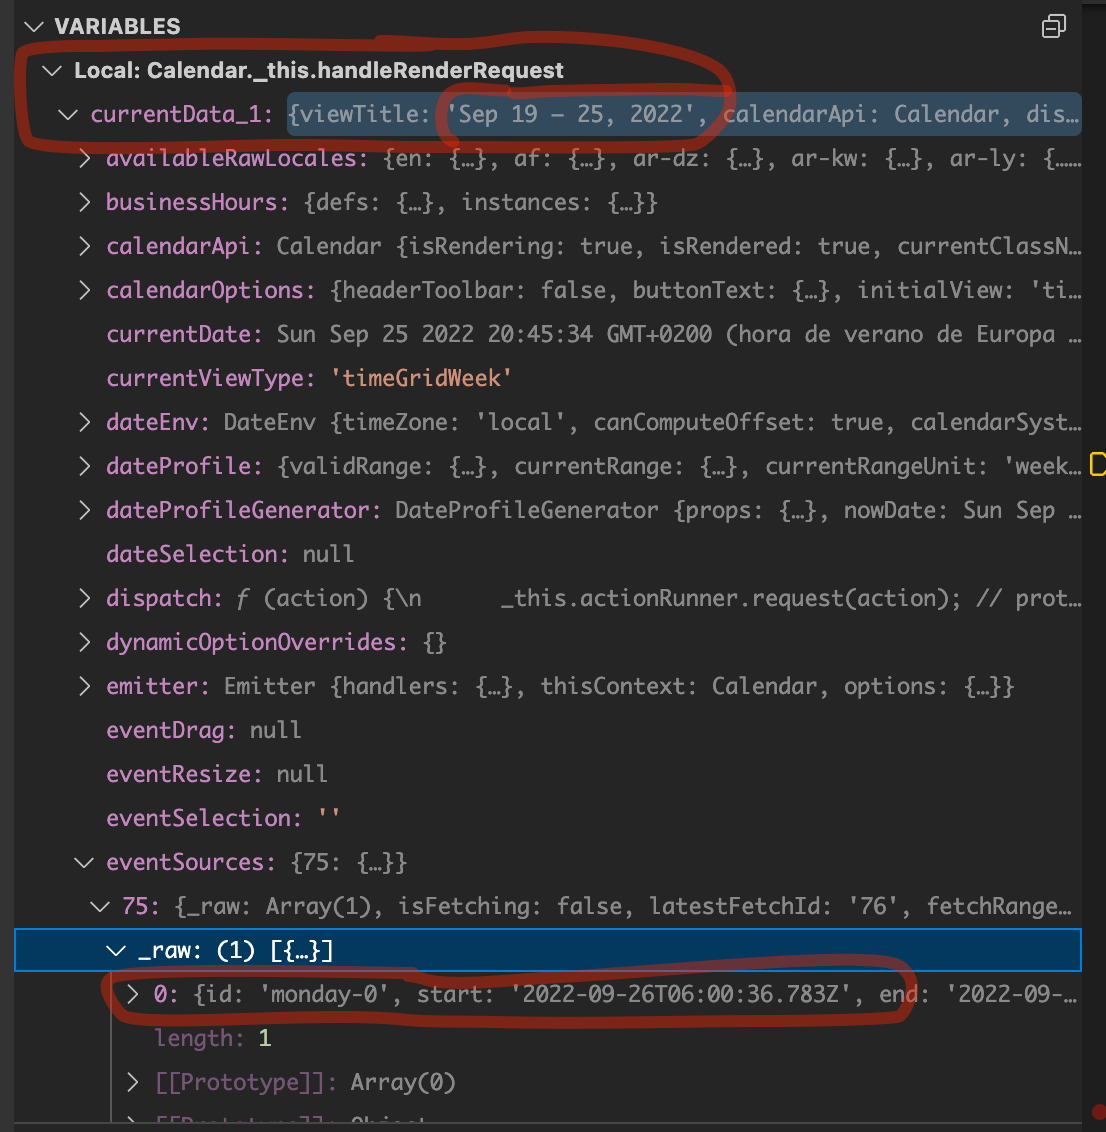The width and height of the screenshot is (1106, 1132).
Task: Expand dynamicOptionOverrides
Action: (x=84, y=642)
